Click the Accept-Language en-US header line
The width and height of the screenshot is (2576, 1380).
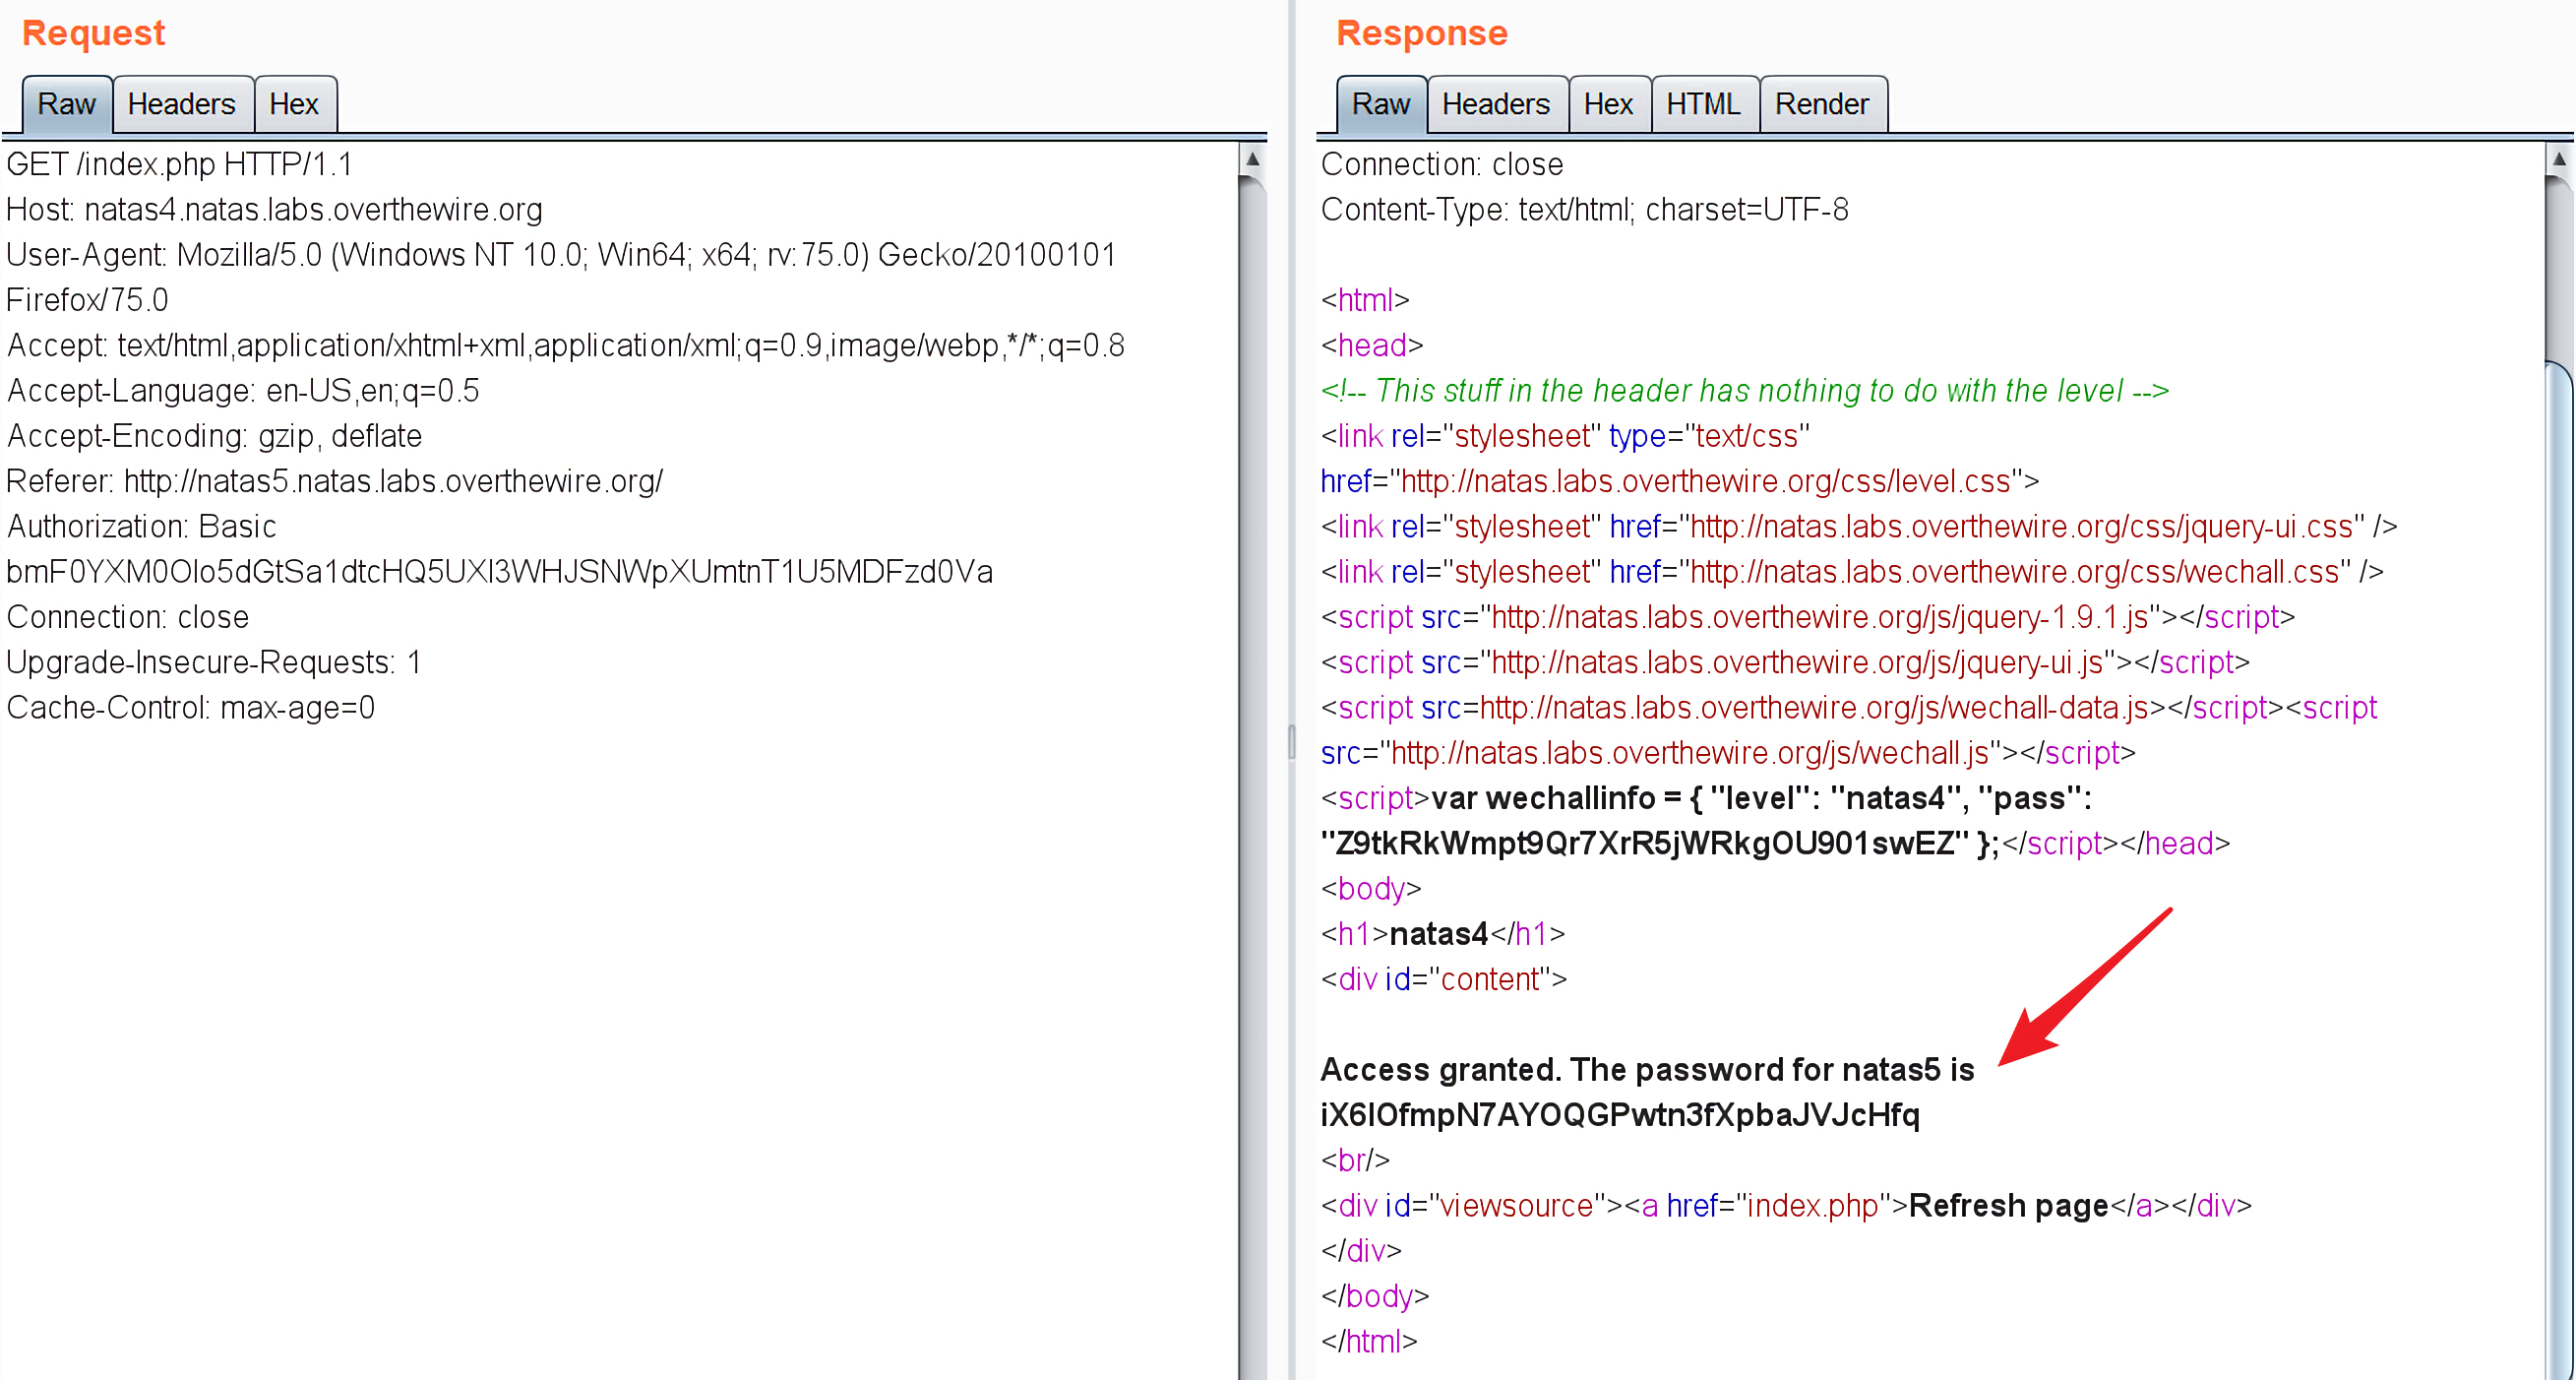tap(243, 391)
